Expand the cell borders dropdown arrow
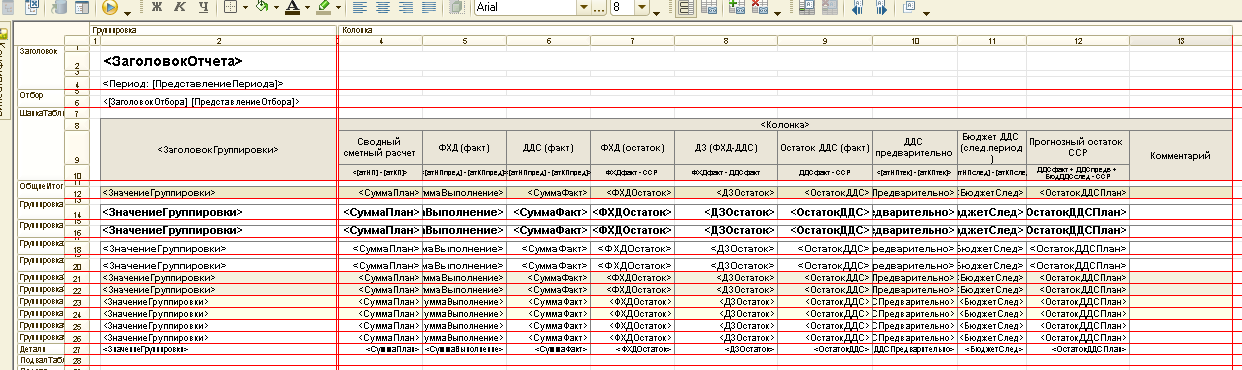This screenshot has width=1242, height=370. tap(246, 7)
